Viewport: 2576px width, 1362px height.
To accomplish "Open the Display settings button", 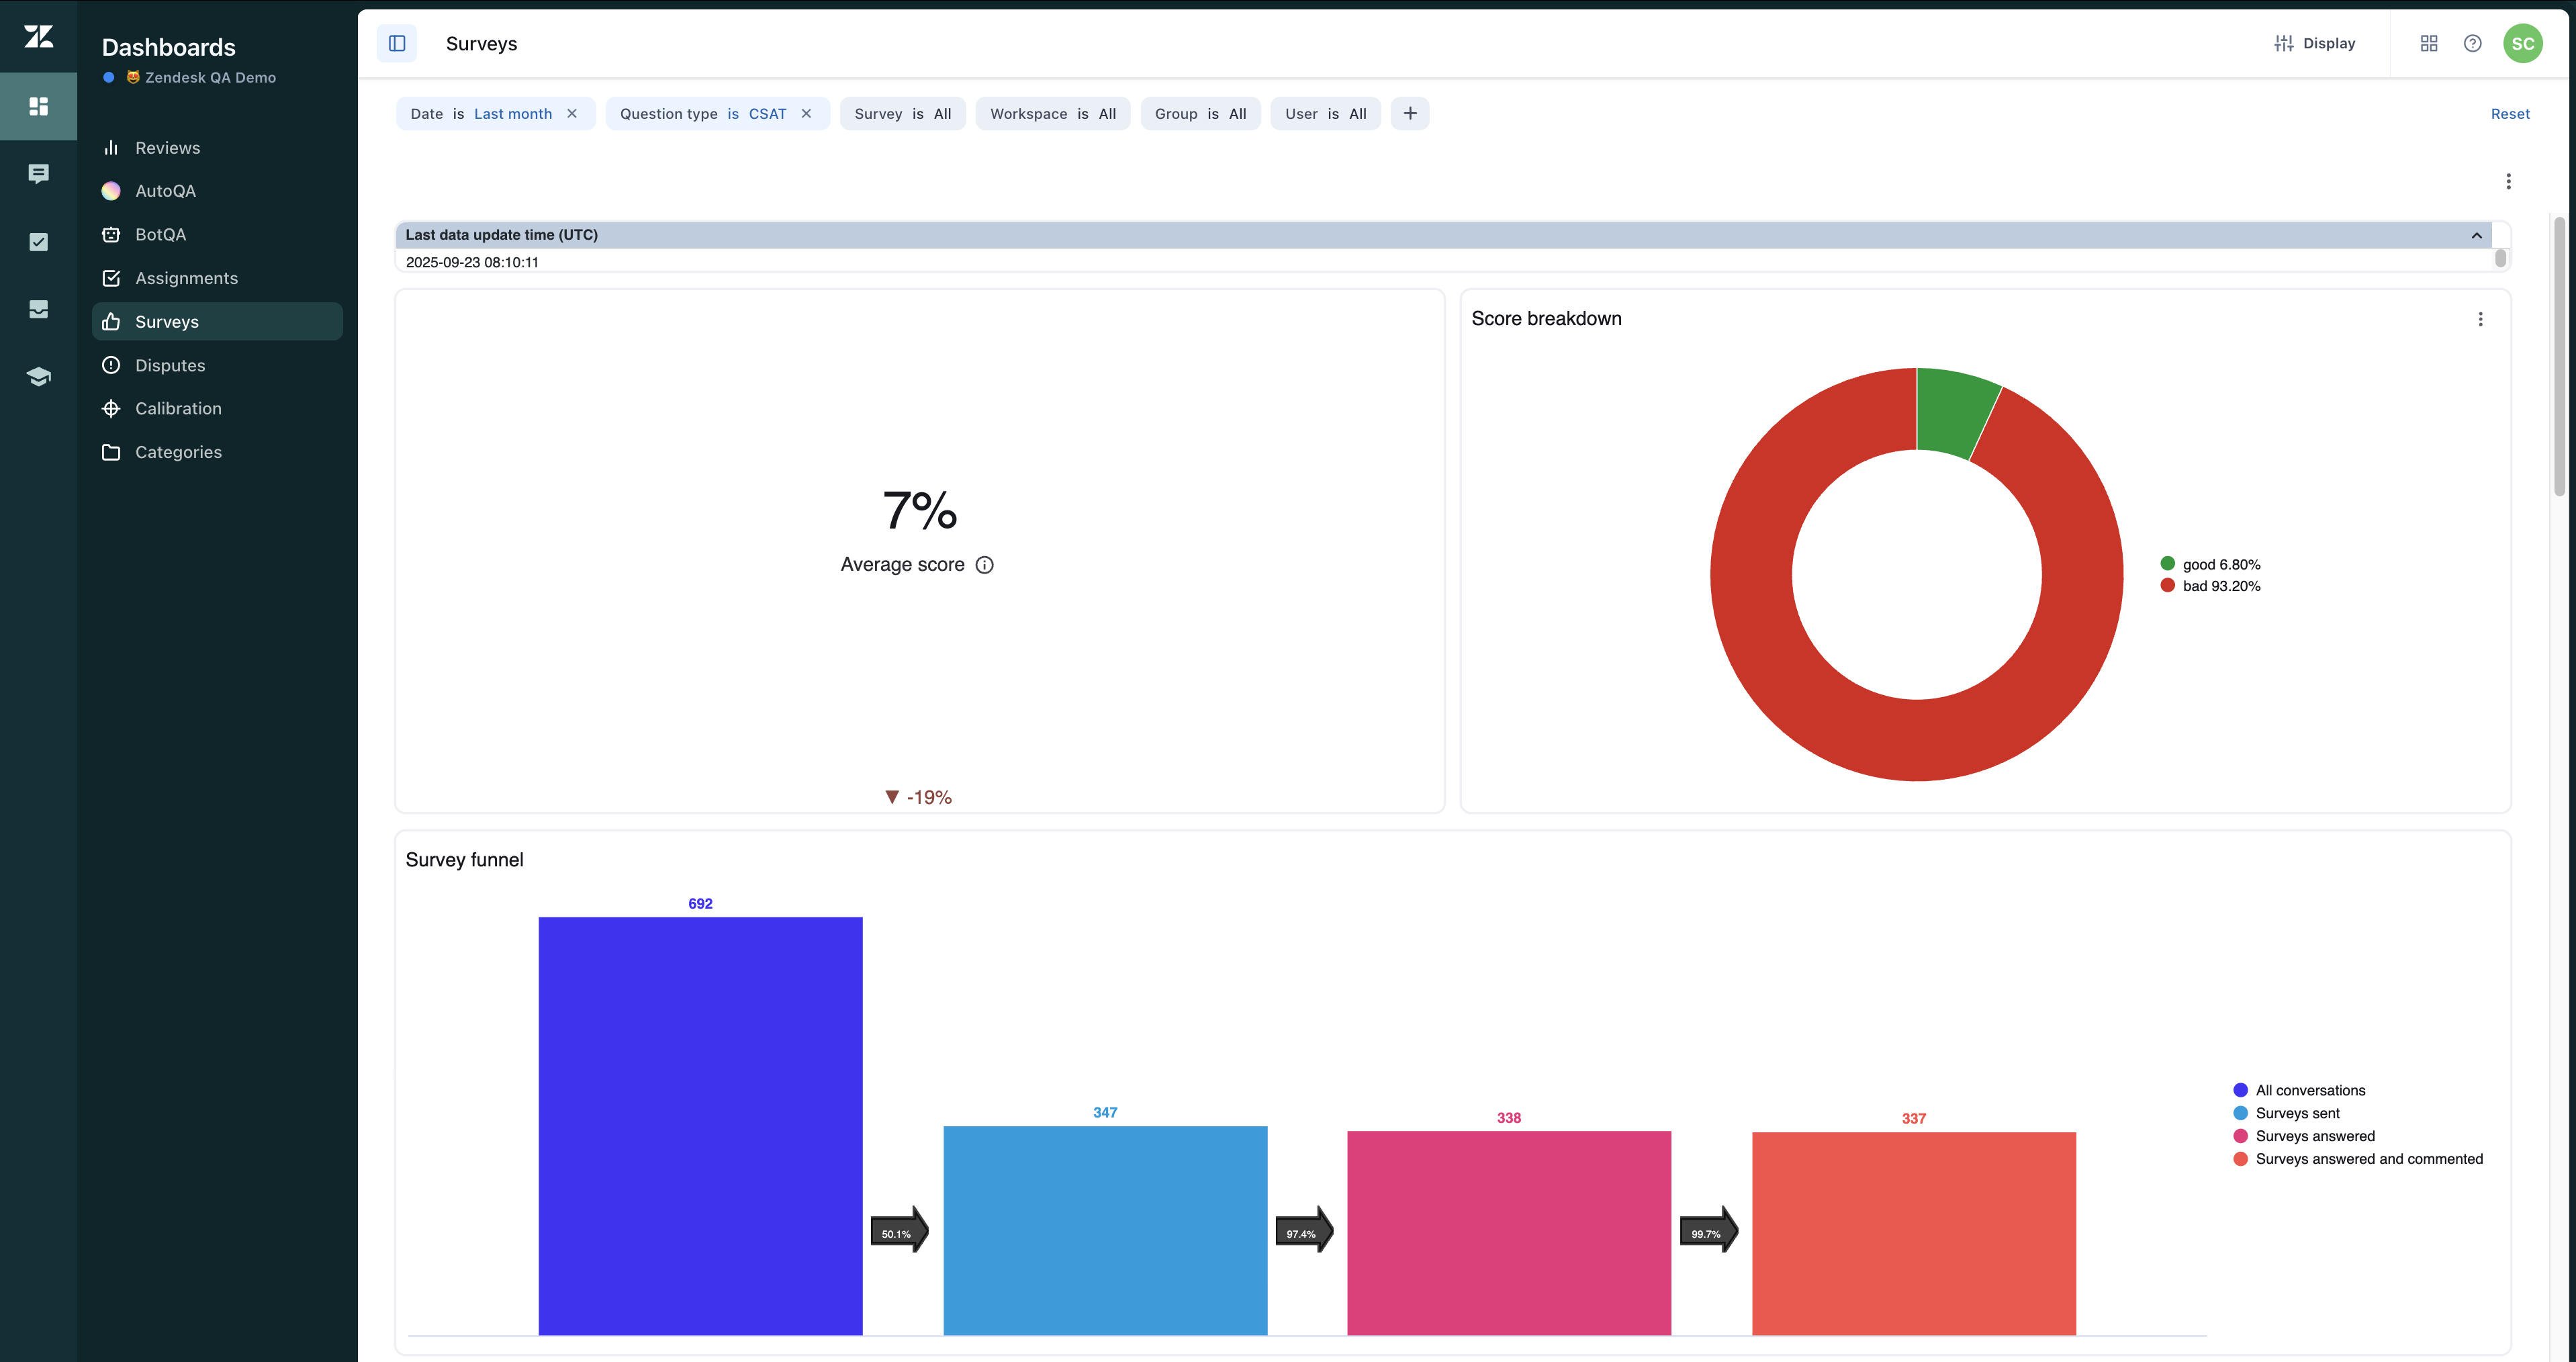I will coord(2315,43).
